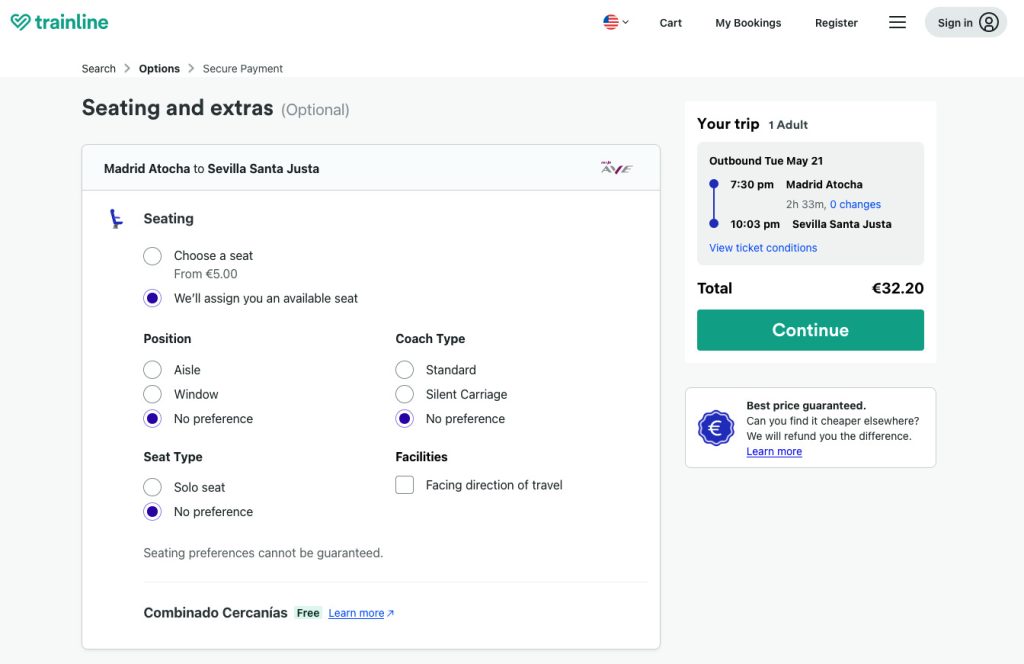Open Combinado Cercanías Learn more link
Viewport: 1024px width, 664px height.
[360, 613]
